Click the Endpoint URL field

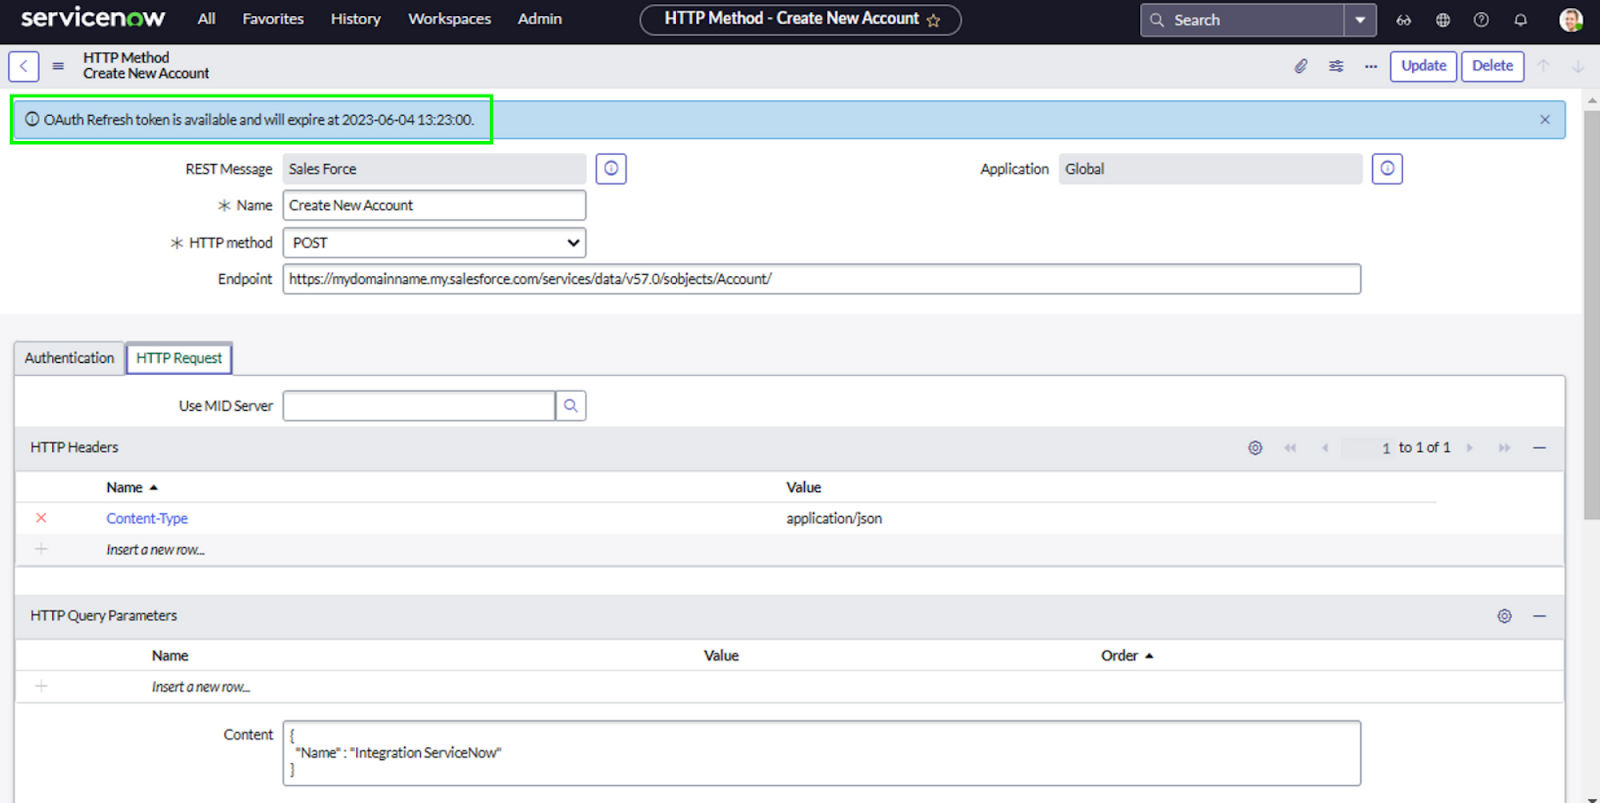pyautogui.click(x=821, y=279)
